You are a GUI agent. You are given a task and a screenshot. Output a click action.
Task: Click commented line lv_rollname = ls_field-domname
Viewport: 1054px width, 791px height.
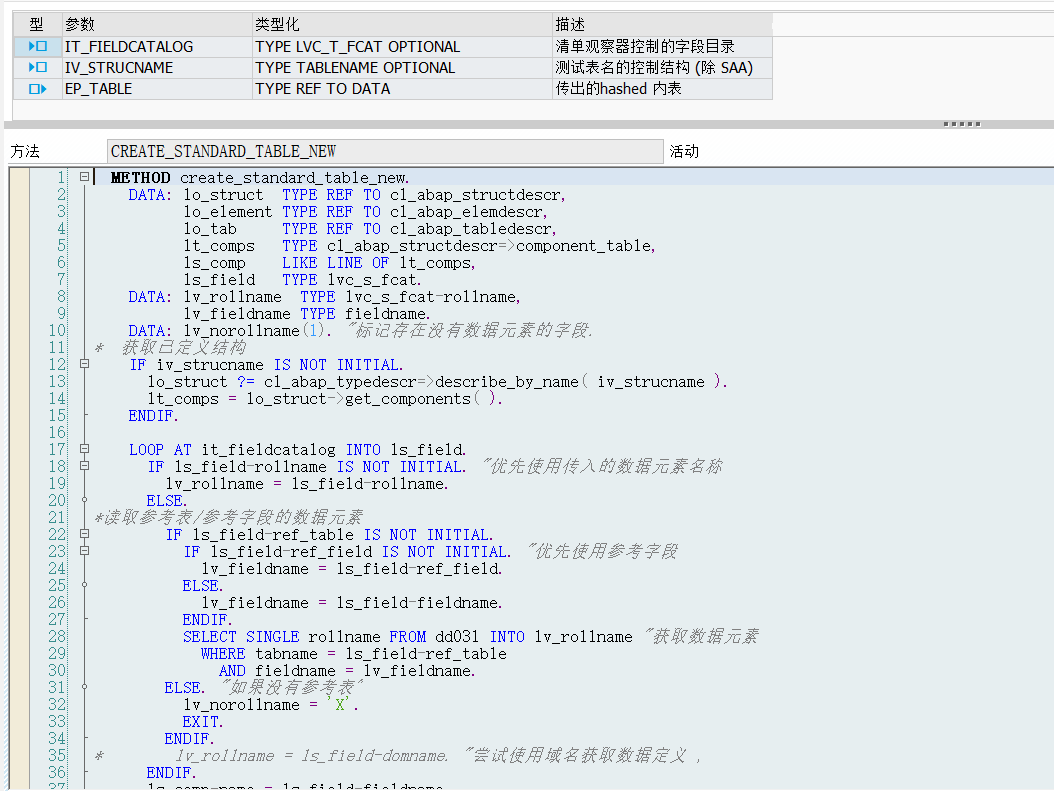tap(311, 755)
